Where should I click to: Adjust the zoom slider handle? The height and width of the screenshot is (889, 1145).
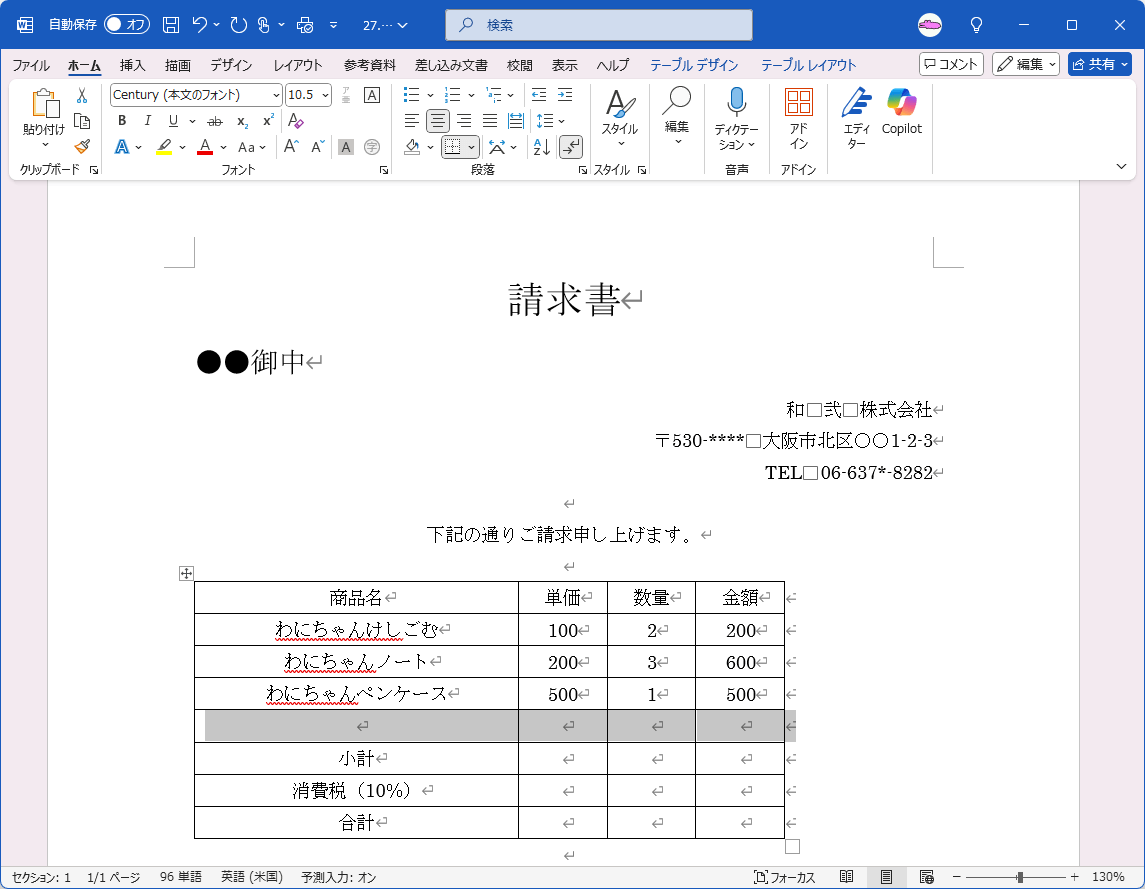tap(1020, 877)
